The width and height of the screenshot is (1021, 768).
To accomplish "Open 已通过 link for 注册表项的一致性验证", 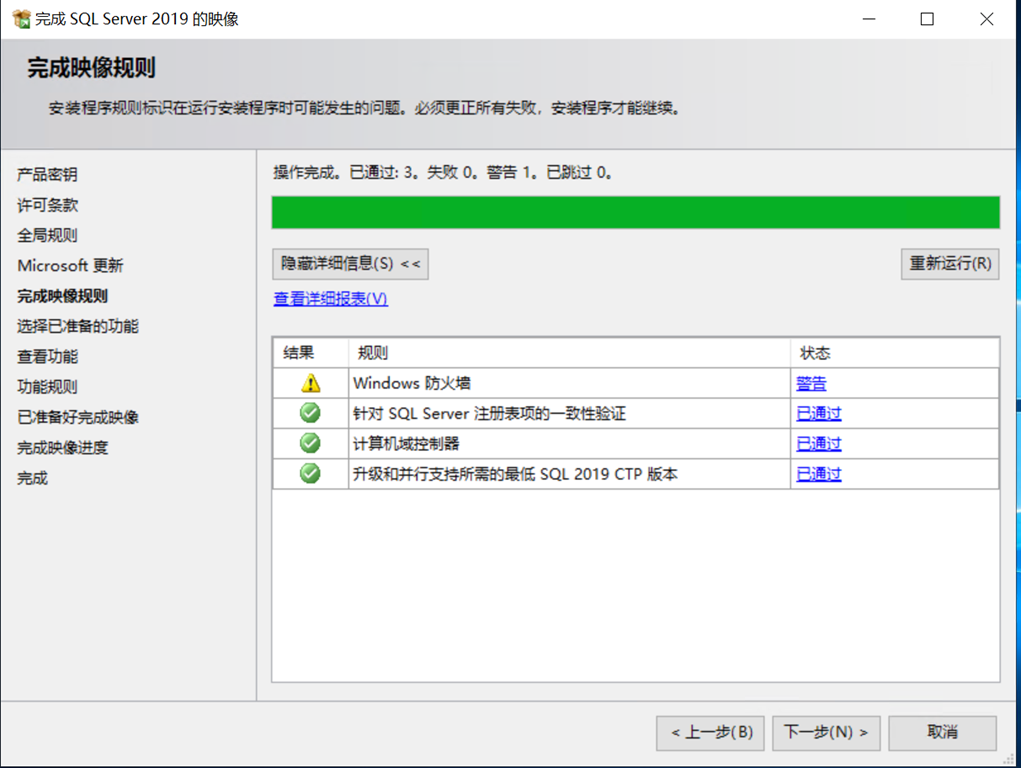I will point(818,414).
